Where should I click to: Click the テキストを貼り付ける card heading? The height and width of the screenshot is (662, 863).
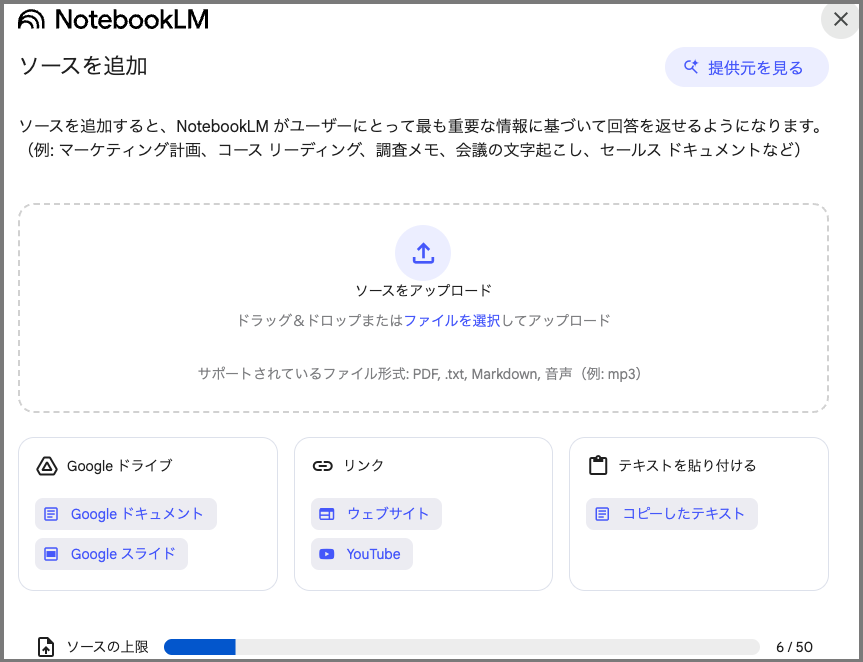coord(687,466)
